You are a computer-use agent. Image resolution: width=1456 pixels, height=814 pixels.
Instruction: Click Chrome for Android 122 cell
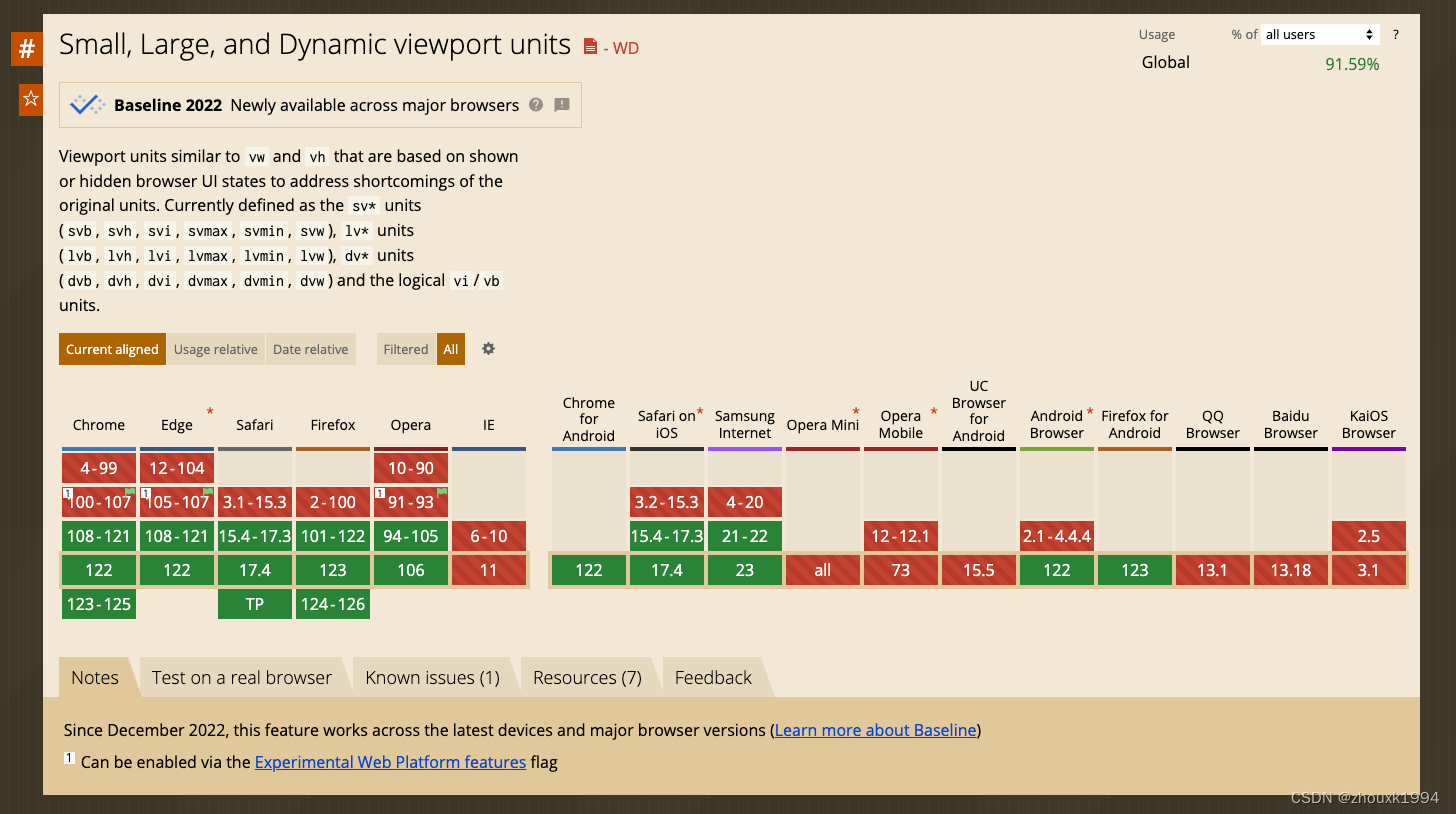(589, 570)
